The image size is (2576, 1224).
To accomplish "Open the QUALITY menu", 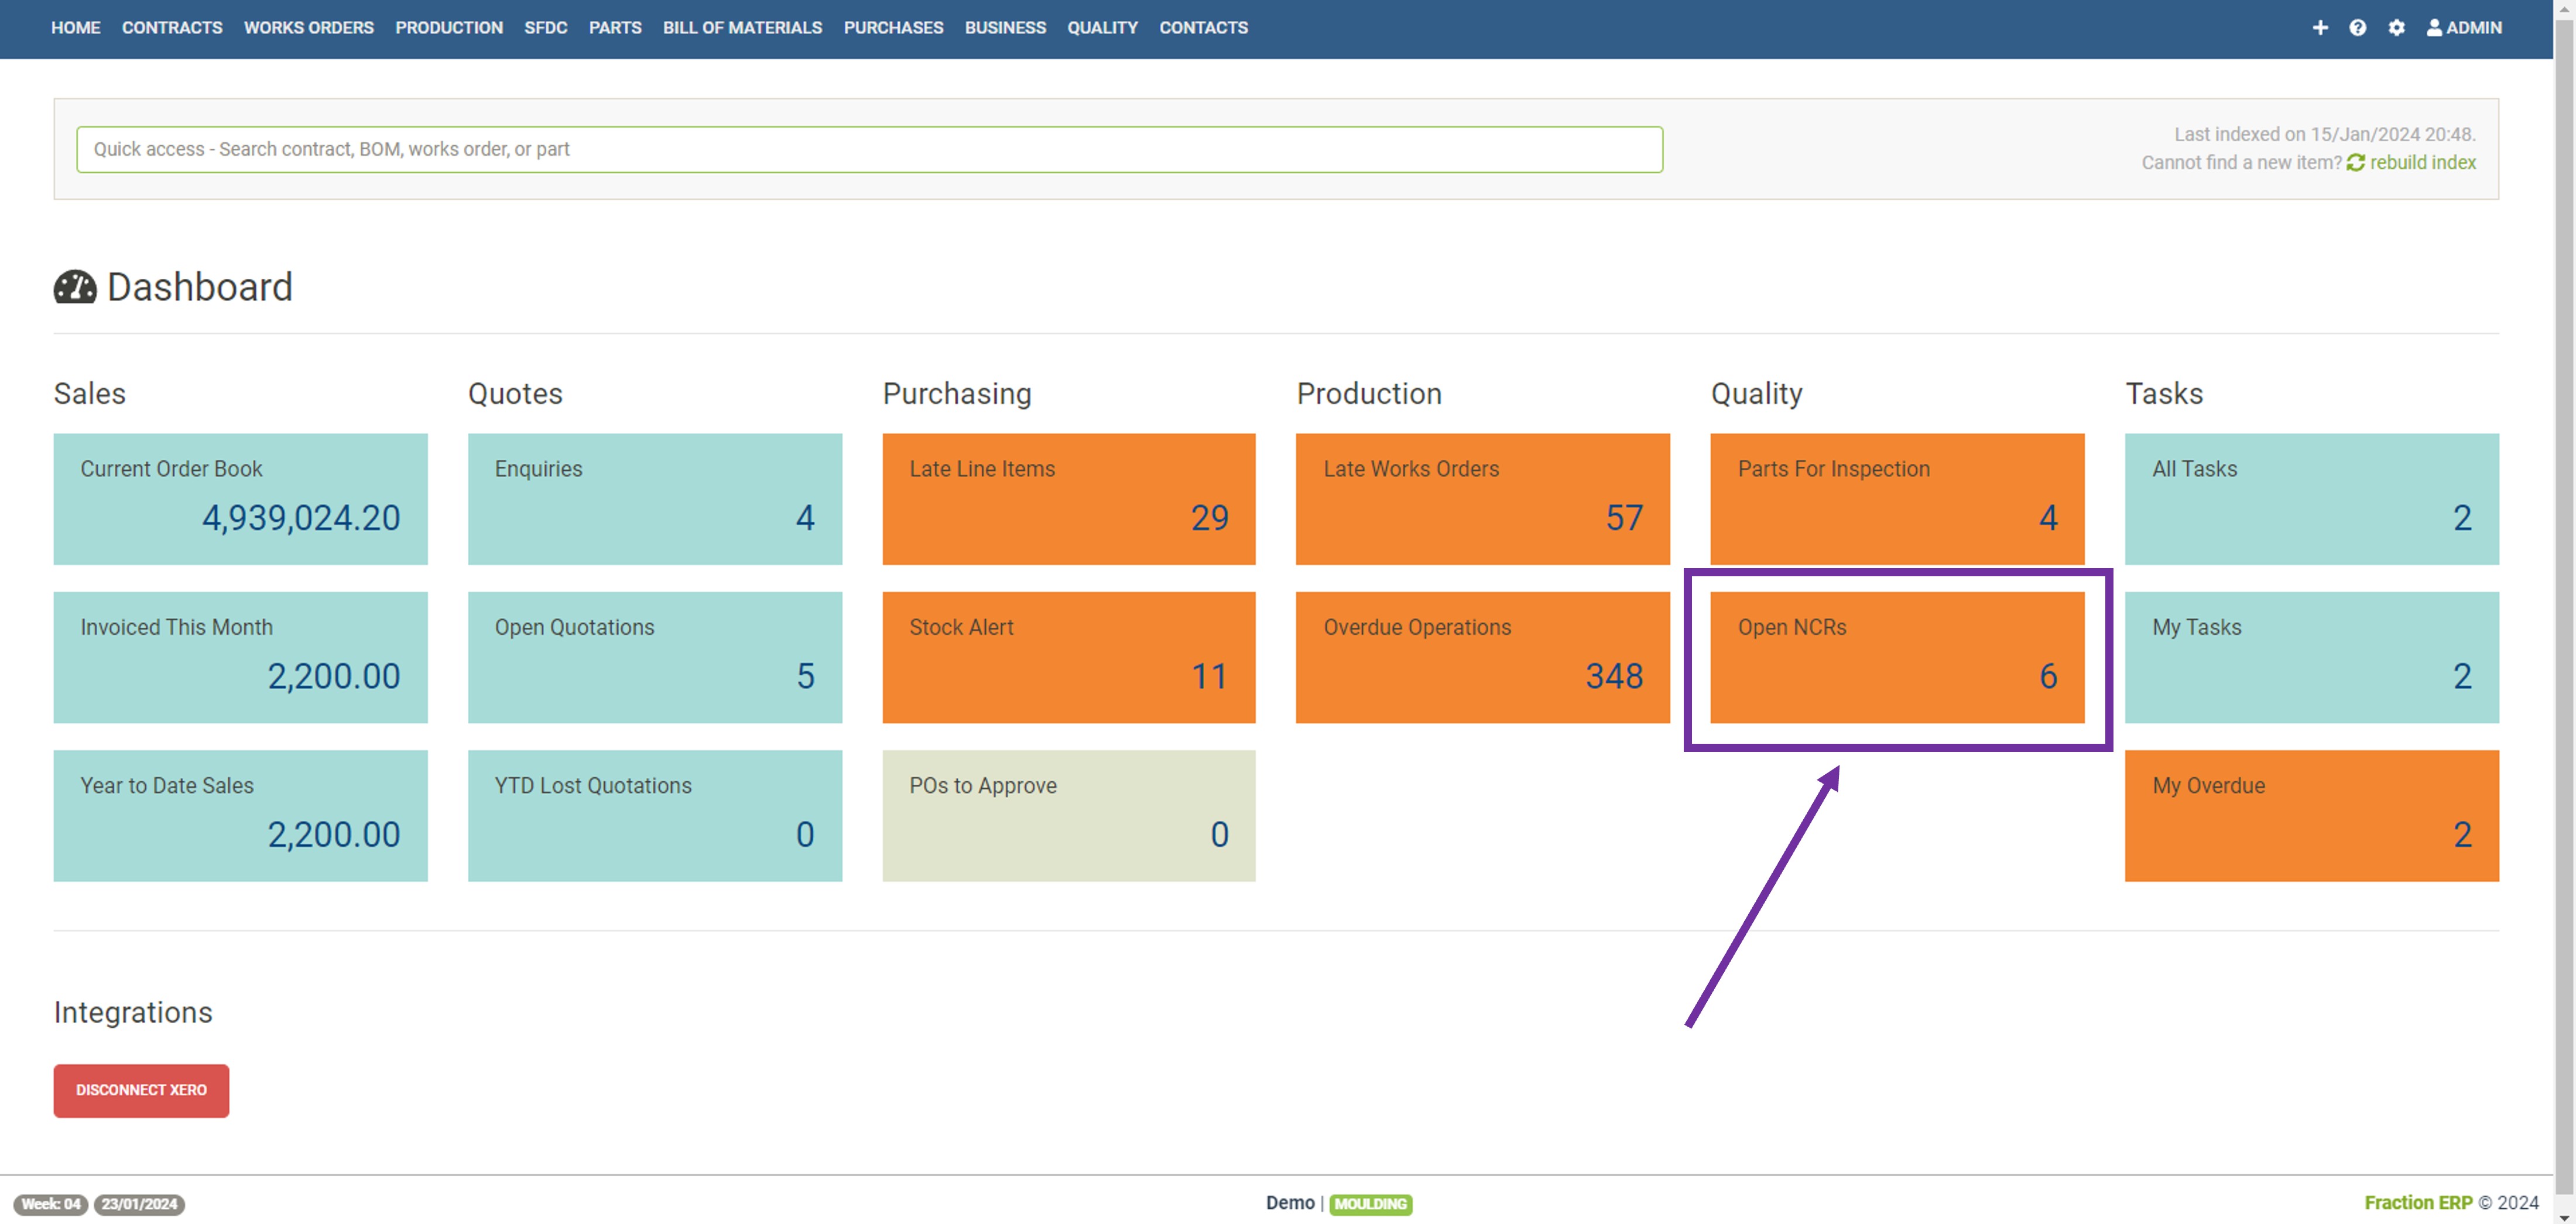I will (1102, 27).
